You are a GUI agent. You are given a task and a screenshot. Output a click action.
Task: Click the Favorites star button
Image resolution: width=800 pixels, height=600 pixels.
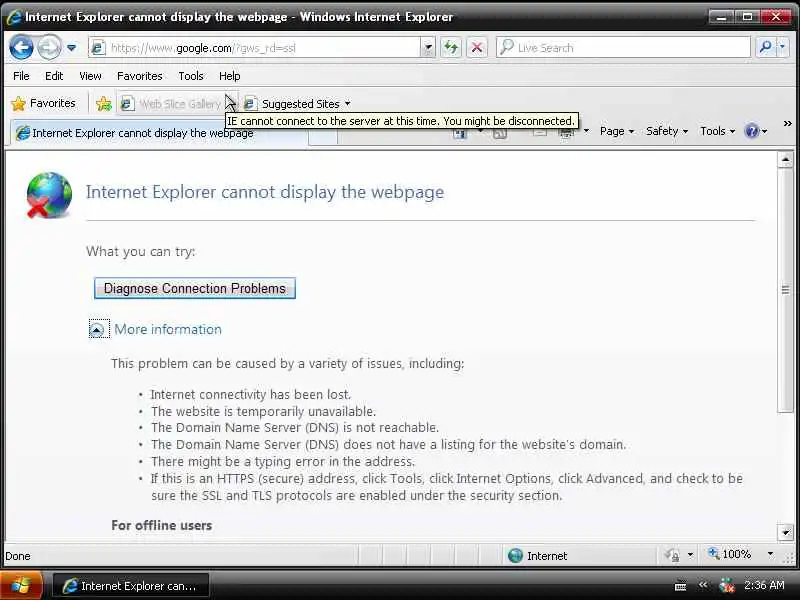click(x=43, y=104)
